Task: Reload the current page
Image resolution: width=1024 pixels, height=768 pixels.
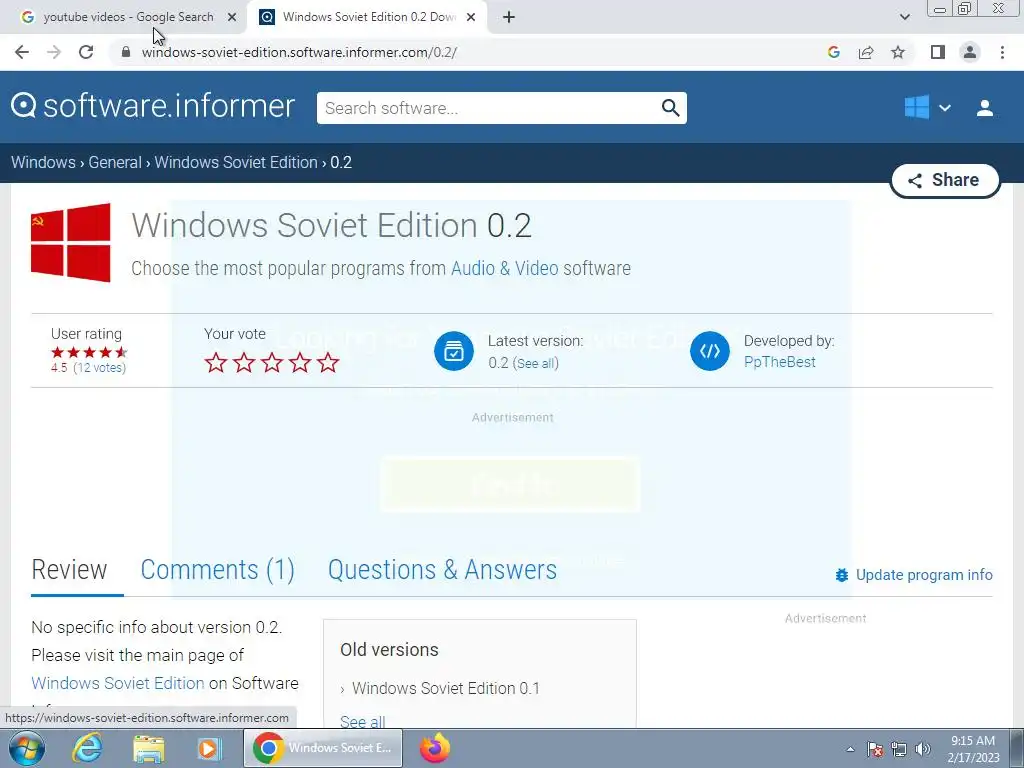Action: [86, 52]
